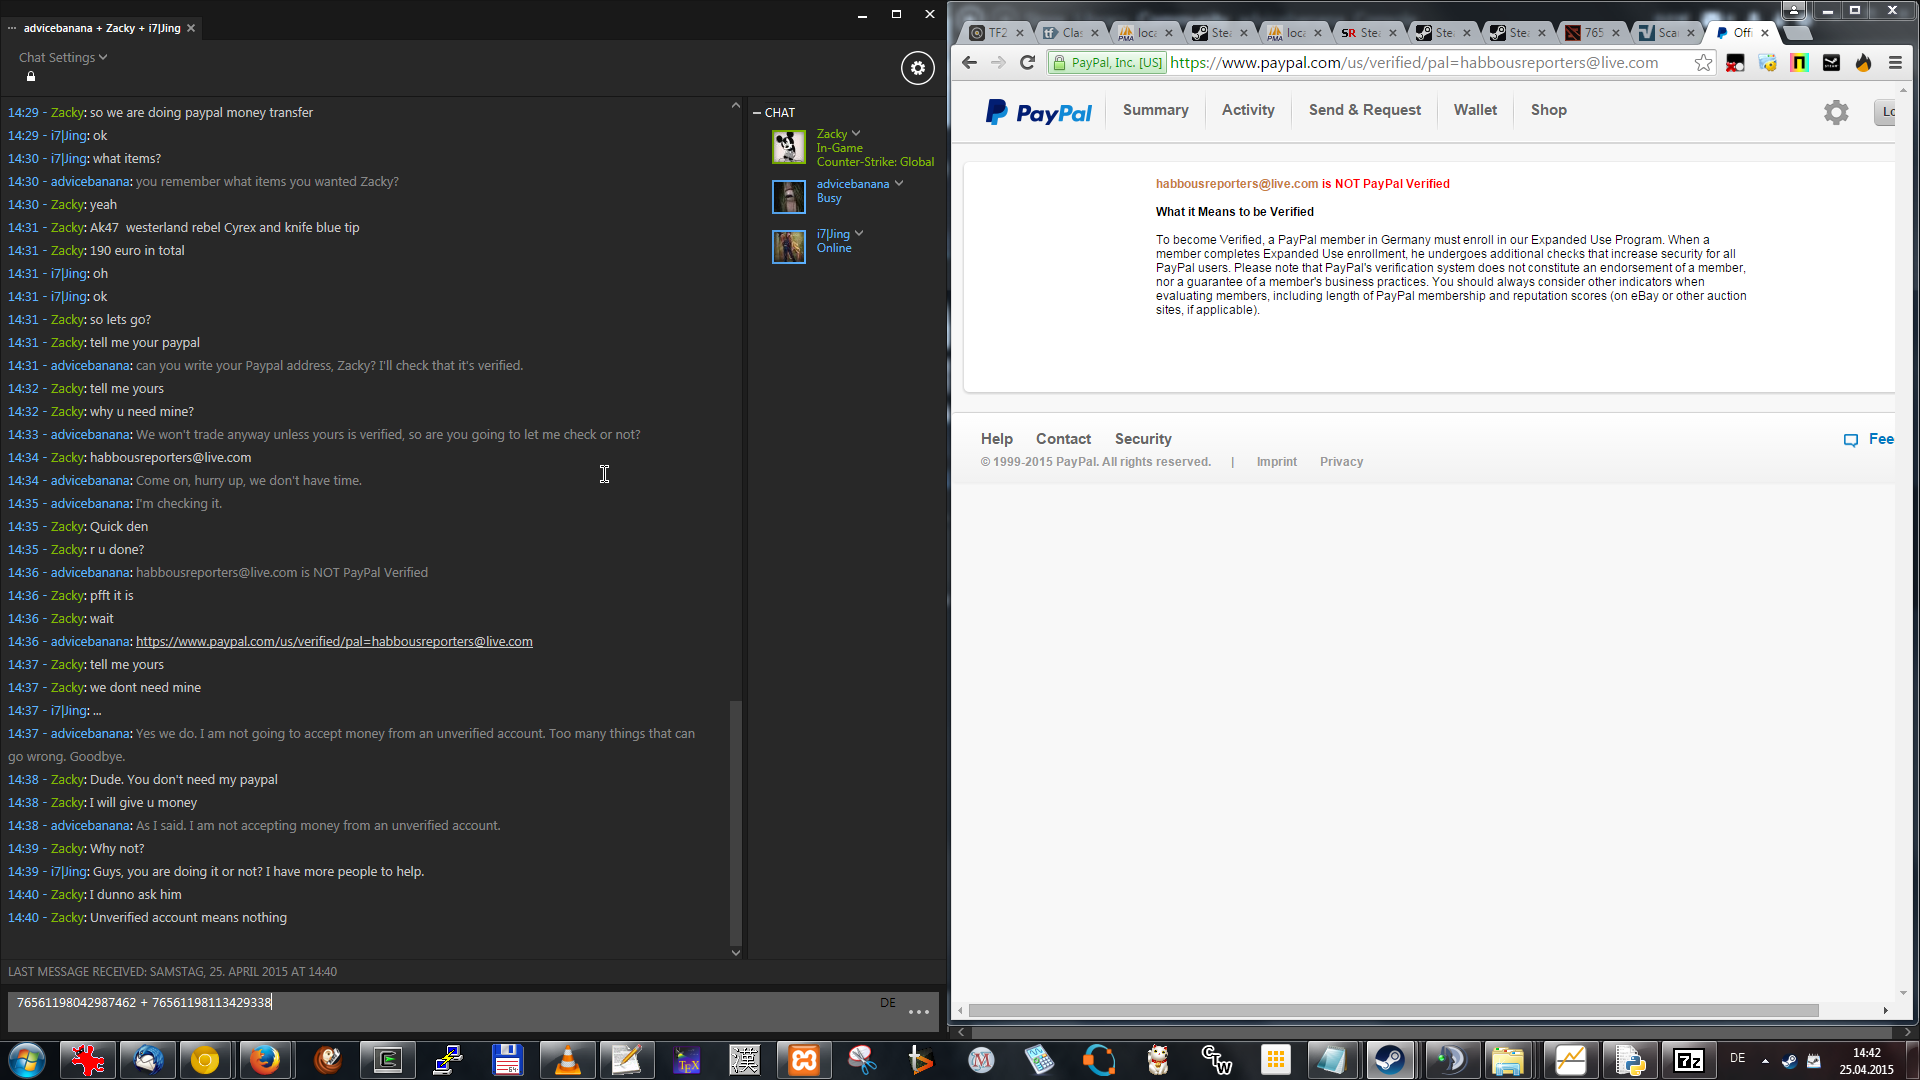
Task: Bookmark page with the star icon
Action: pos(1703,63)
